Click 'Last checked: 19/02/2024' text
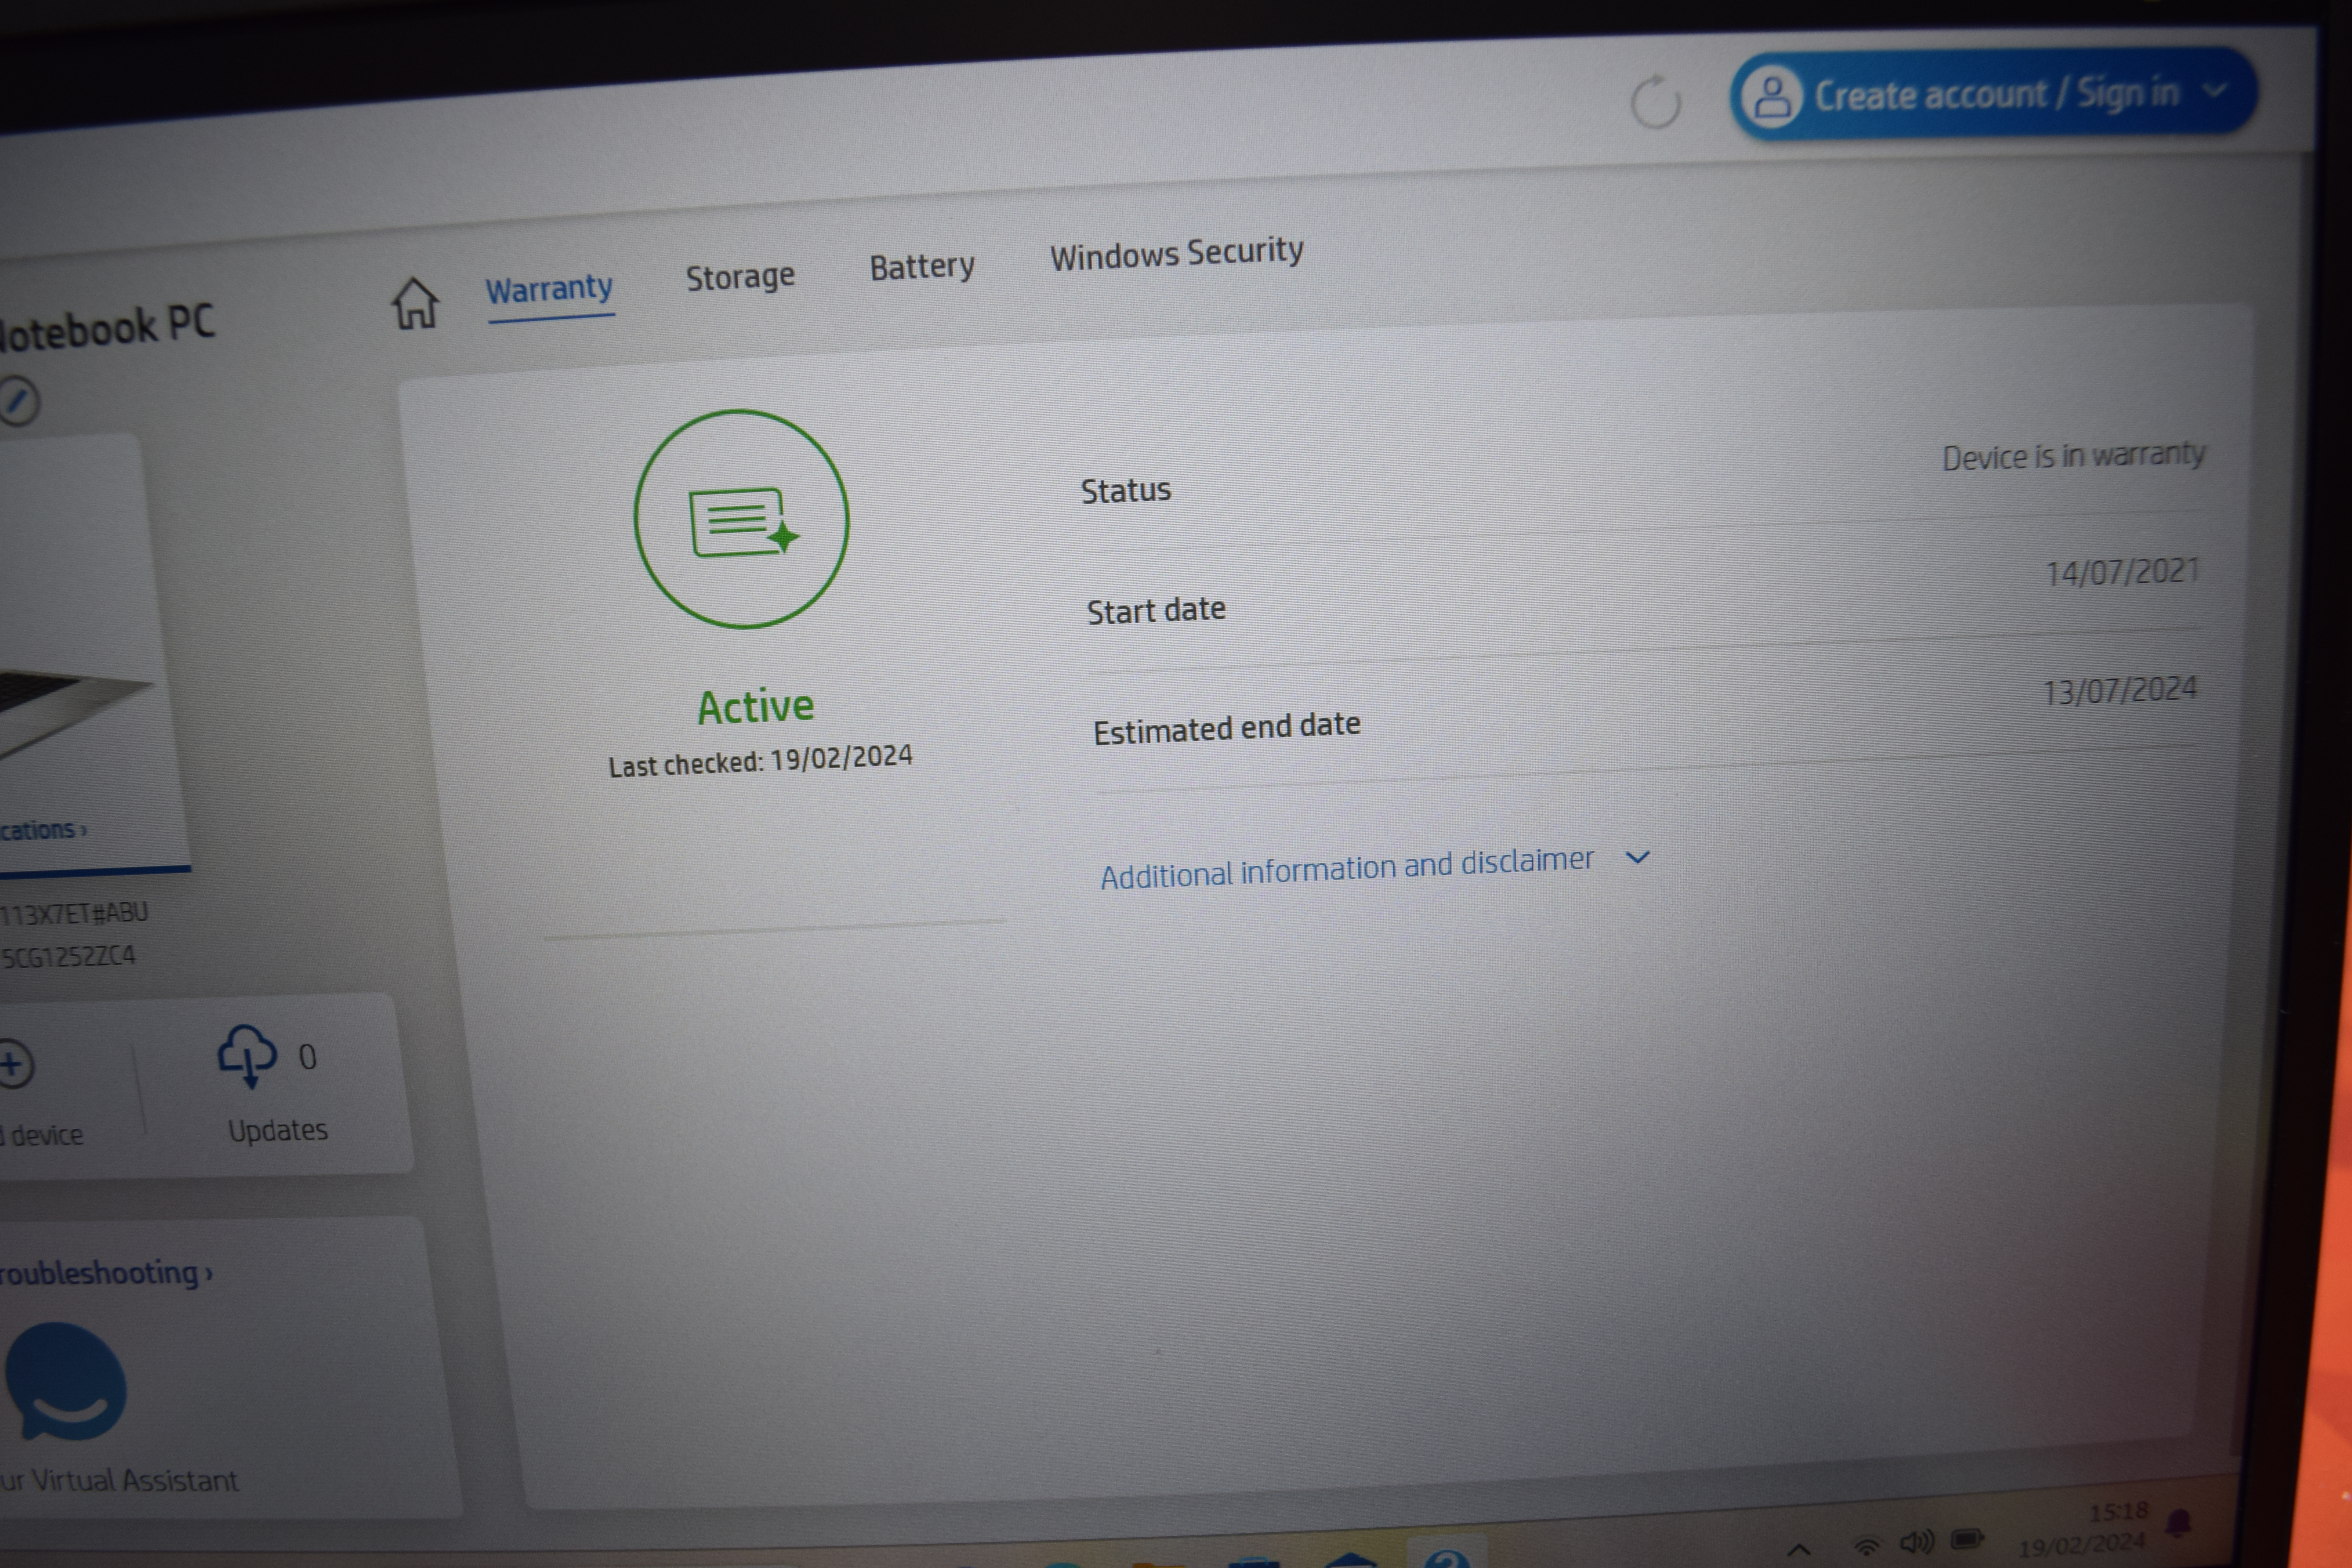 760,761
